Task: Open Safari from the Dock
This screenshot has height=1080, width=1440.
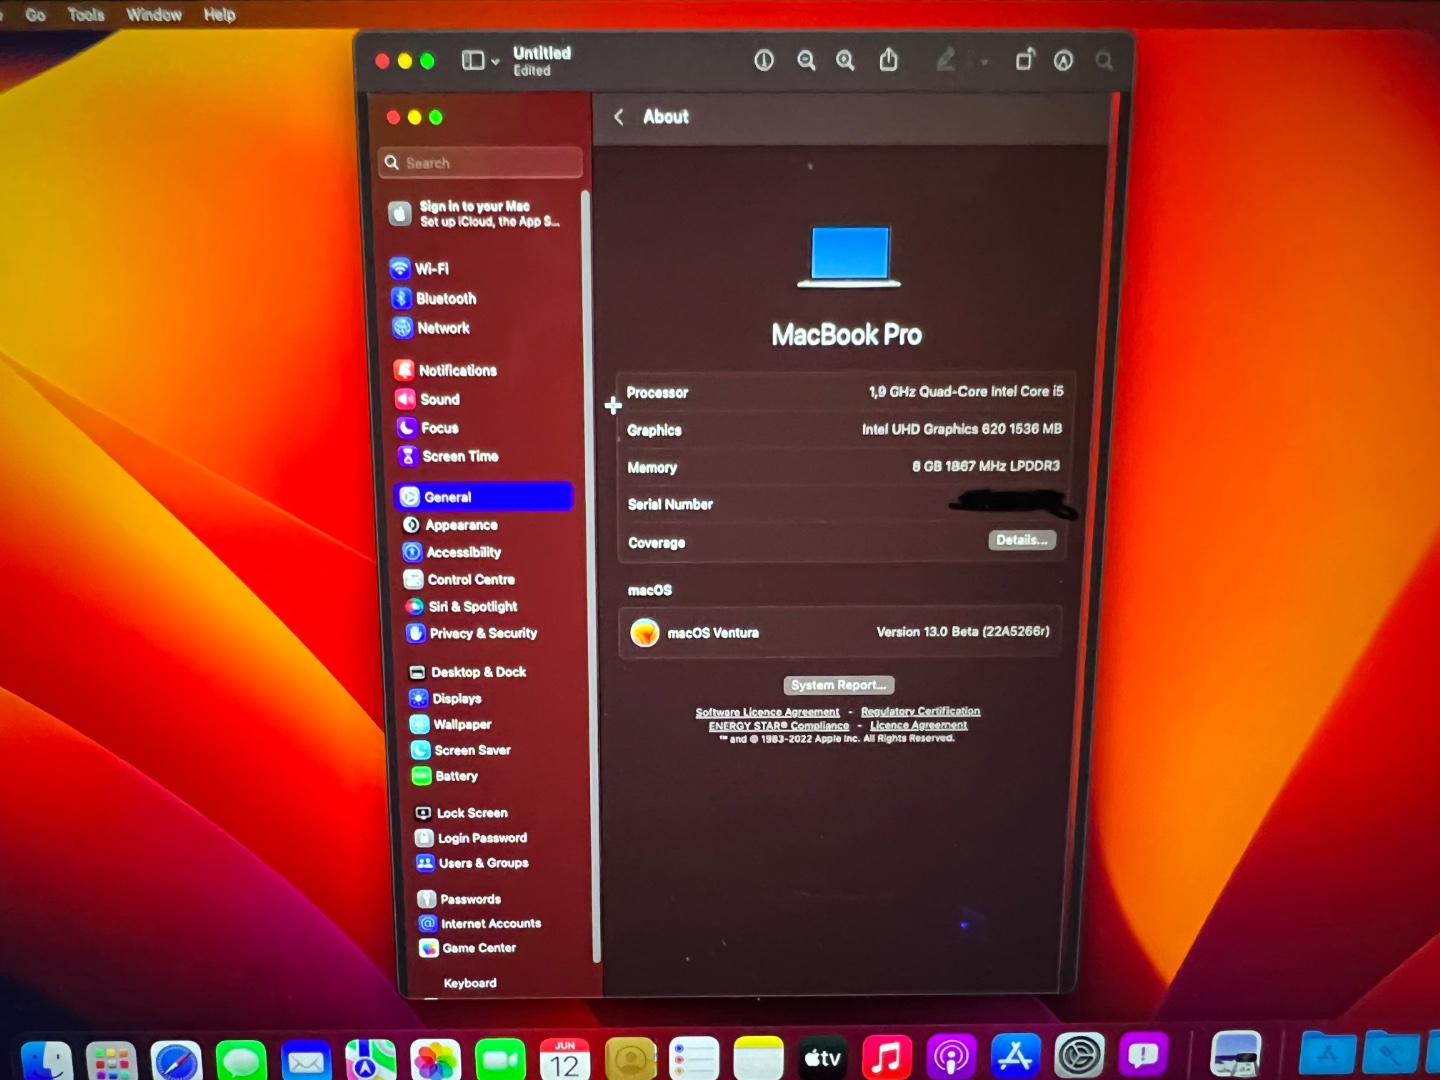Action: 176,1060
